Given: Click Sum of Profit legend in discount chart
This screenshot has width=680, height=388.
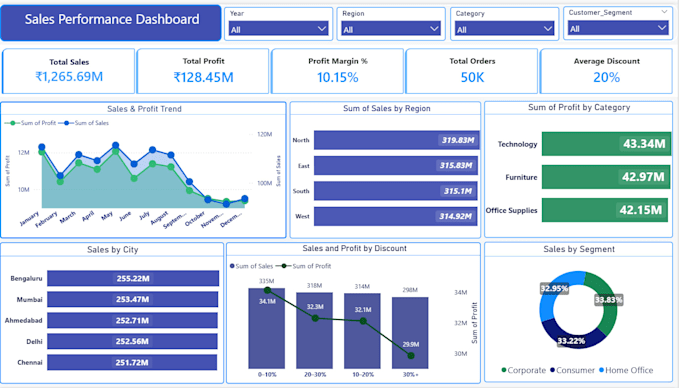Looking at the screenshot, I should tap(304, 266).
